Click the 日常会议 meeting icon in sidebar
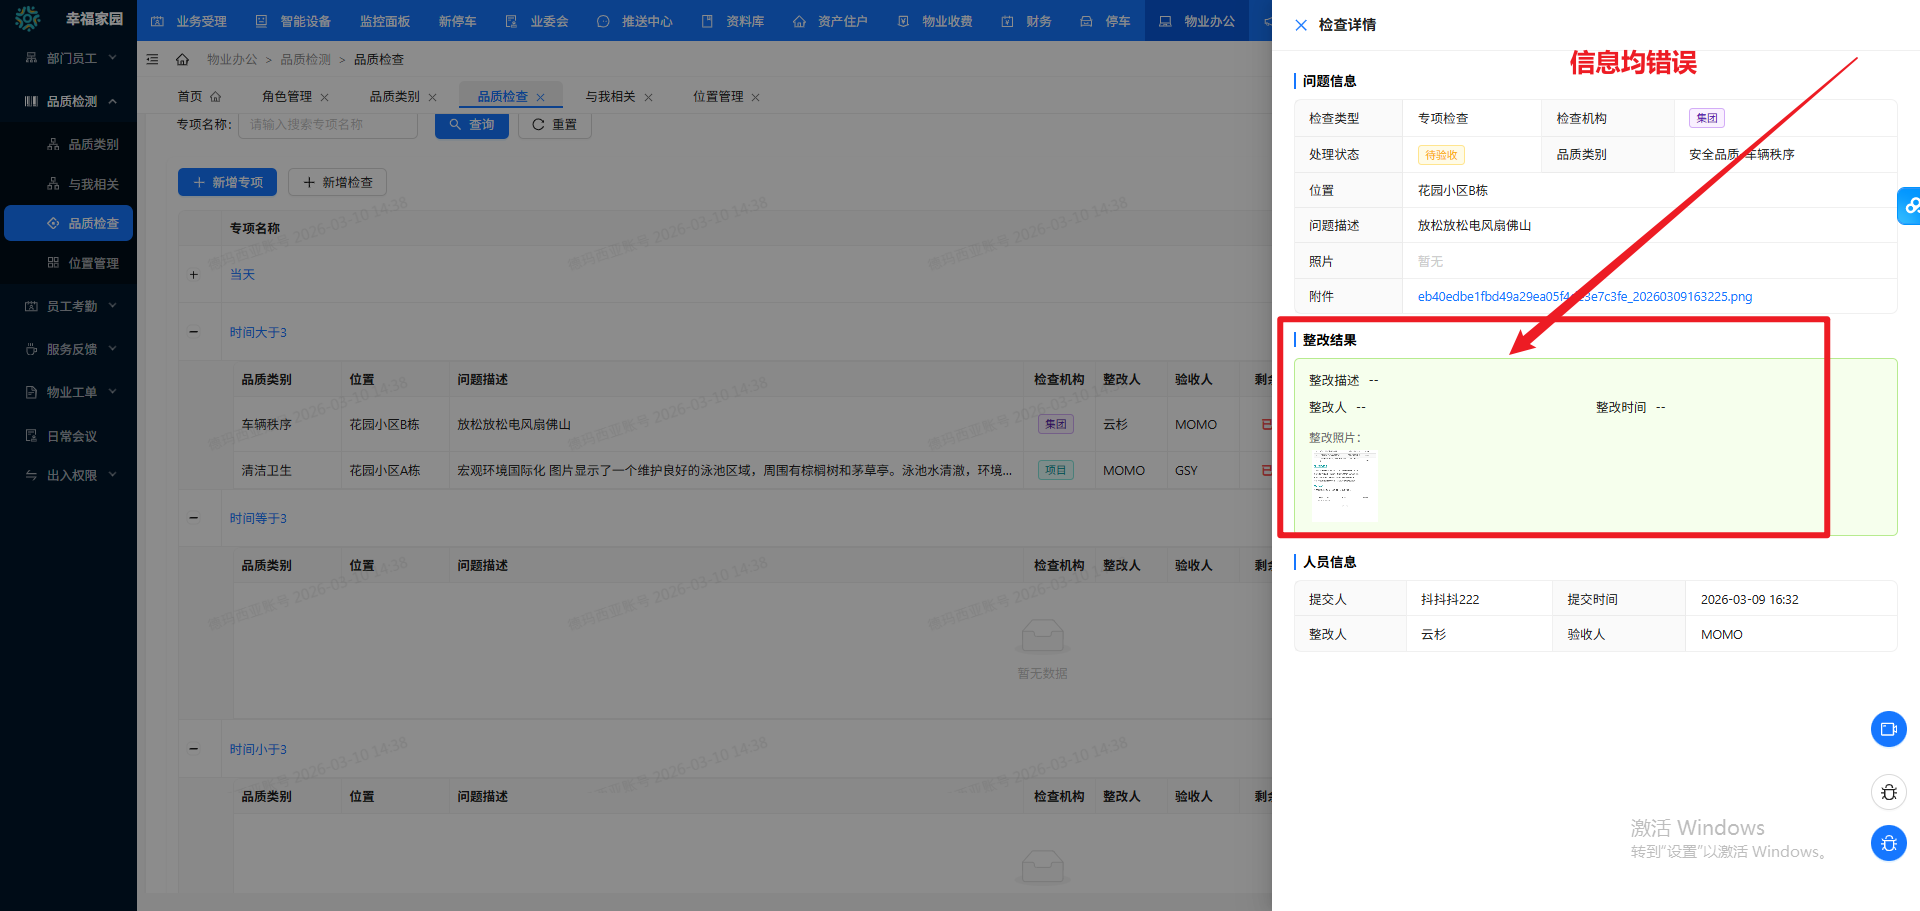1920x911 pixels. coord(33,435)
